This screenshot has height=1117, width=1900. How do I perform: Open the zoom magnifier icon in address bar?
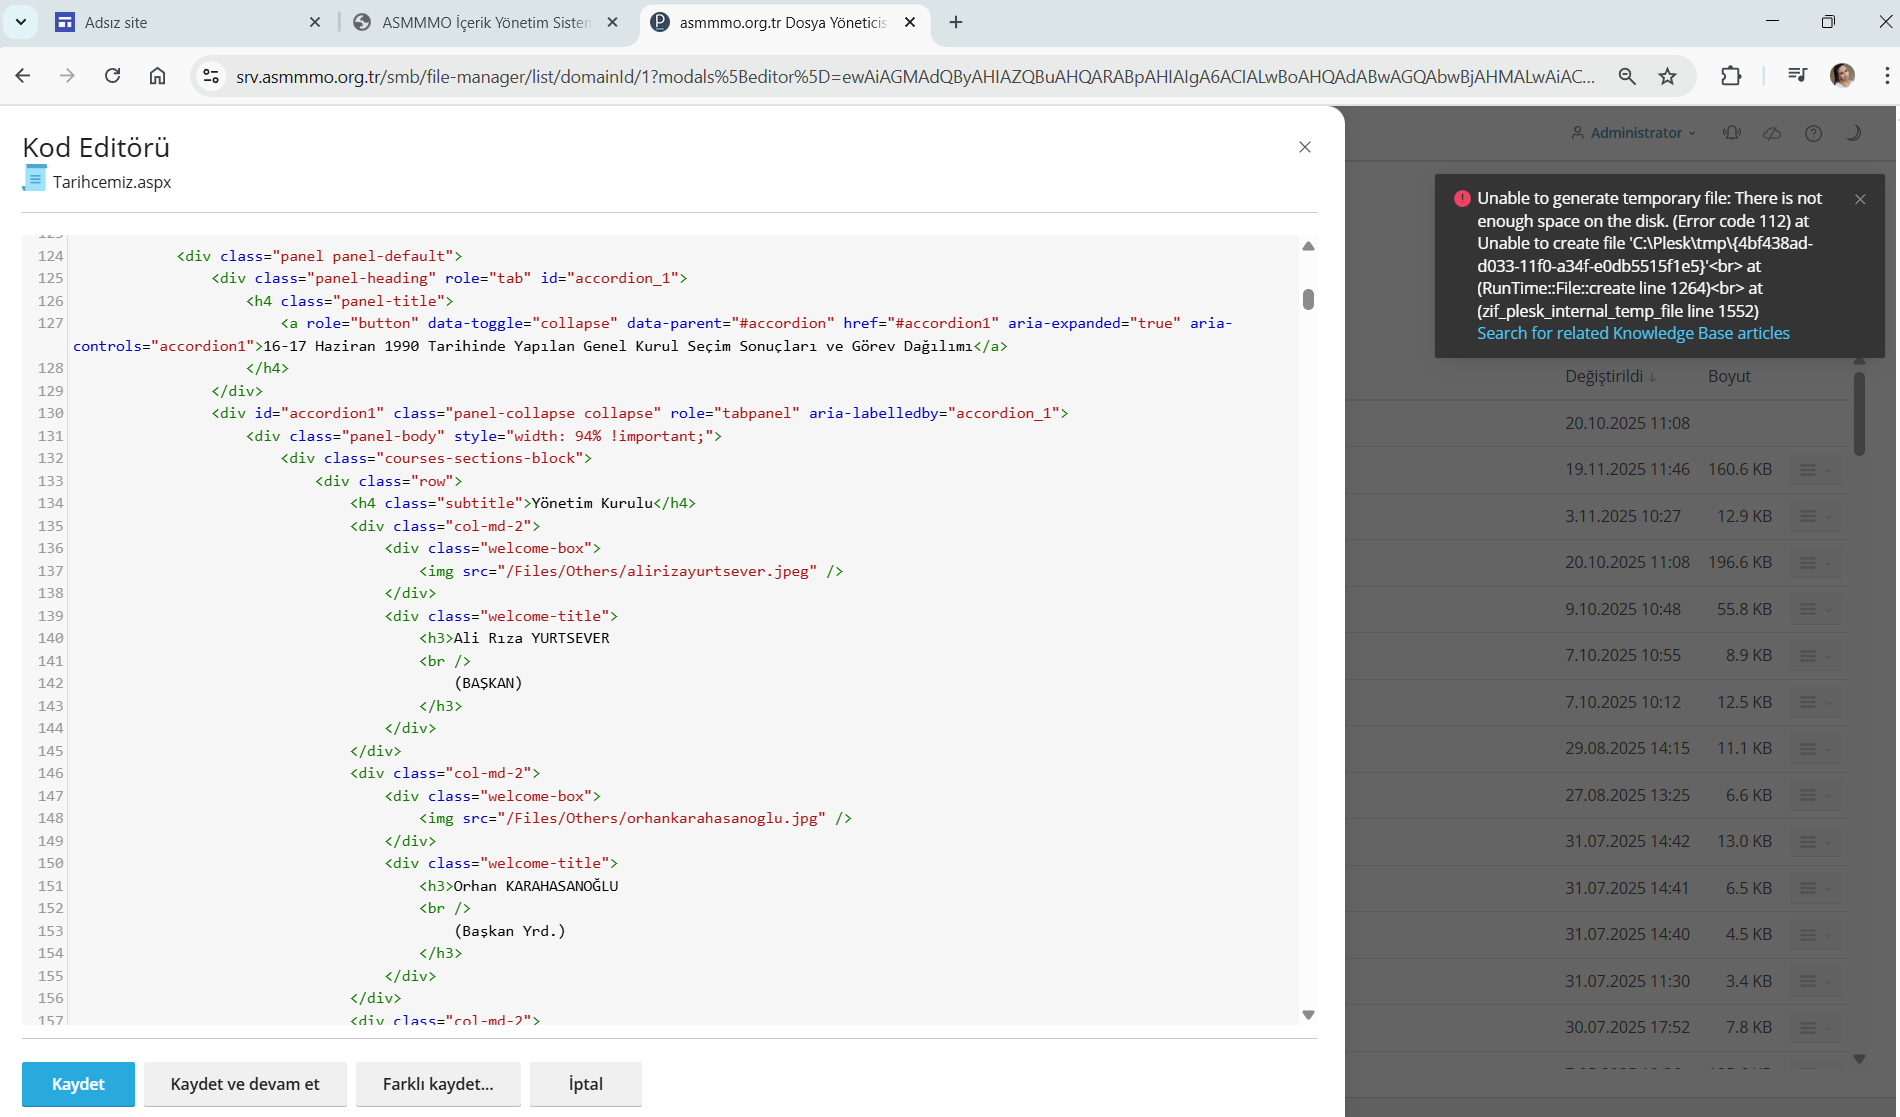pyautogui.click(x=1627, y=76)
